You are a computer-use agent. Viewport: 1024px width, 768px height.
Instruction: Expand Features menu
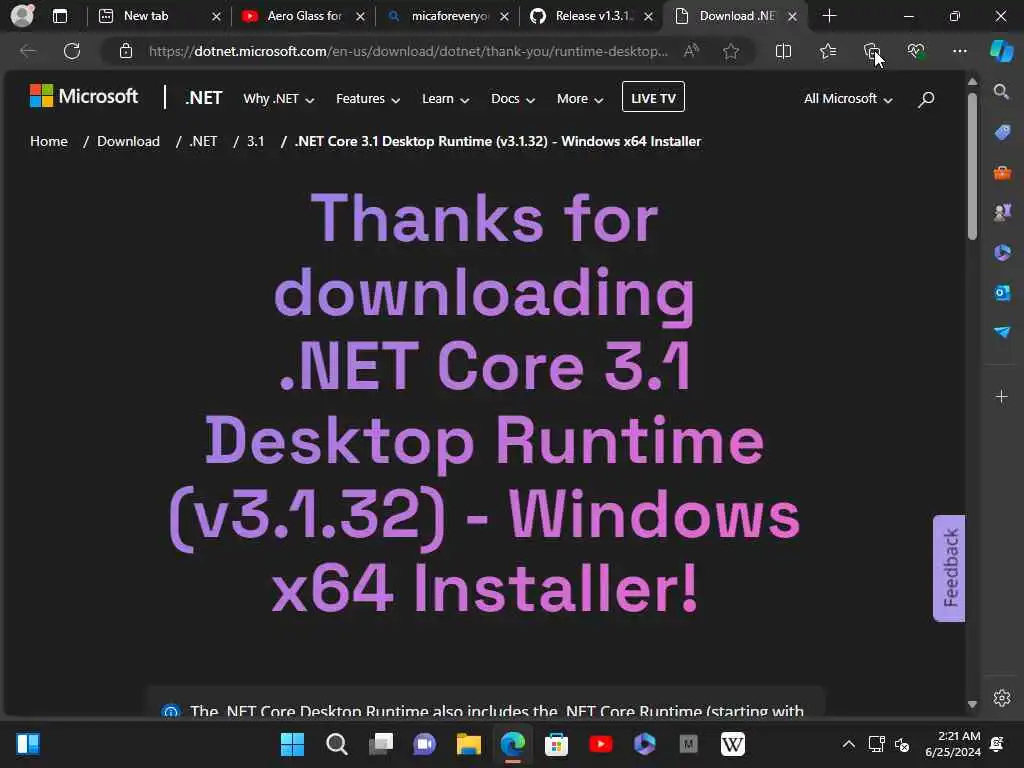pyautogui.click(x=368, y=99)
